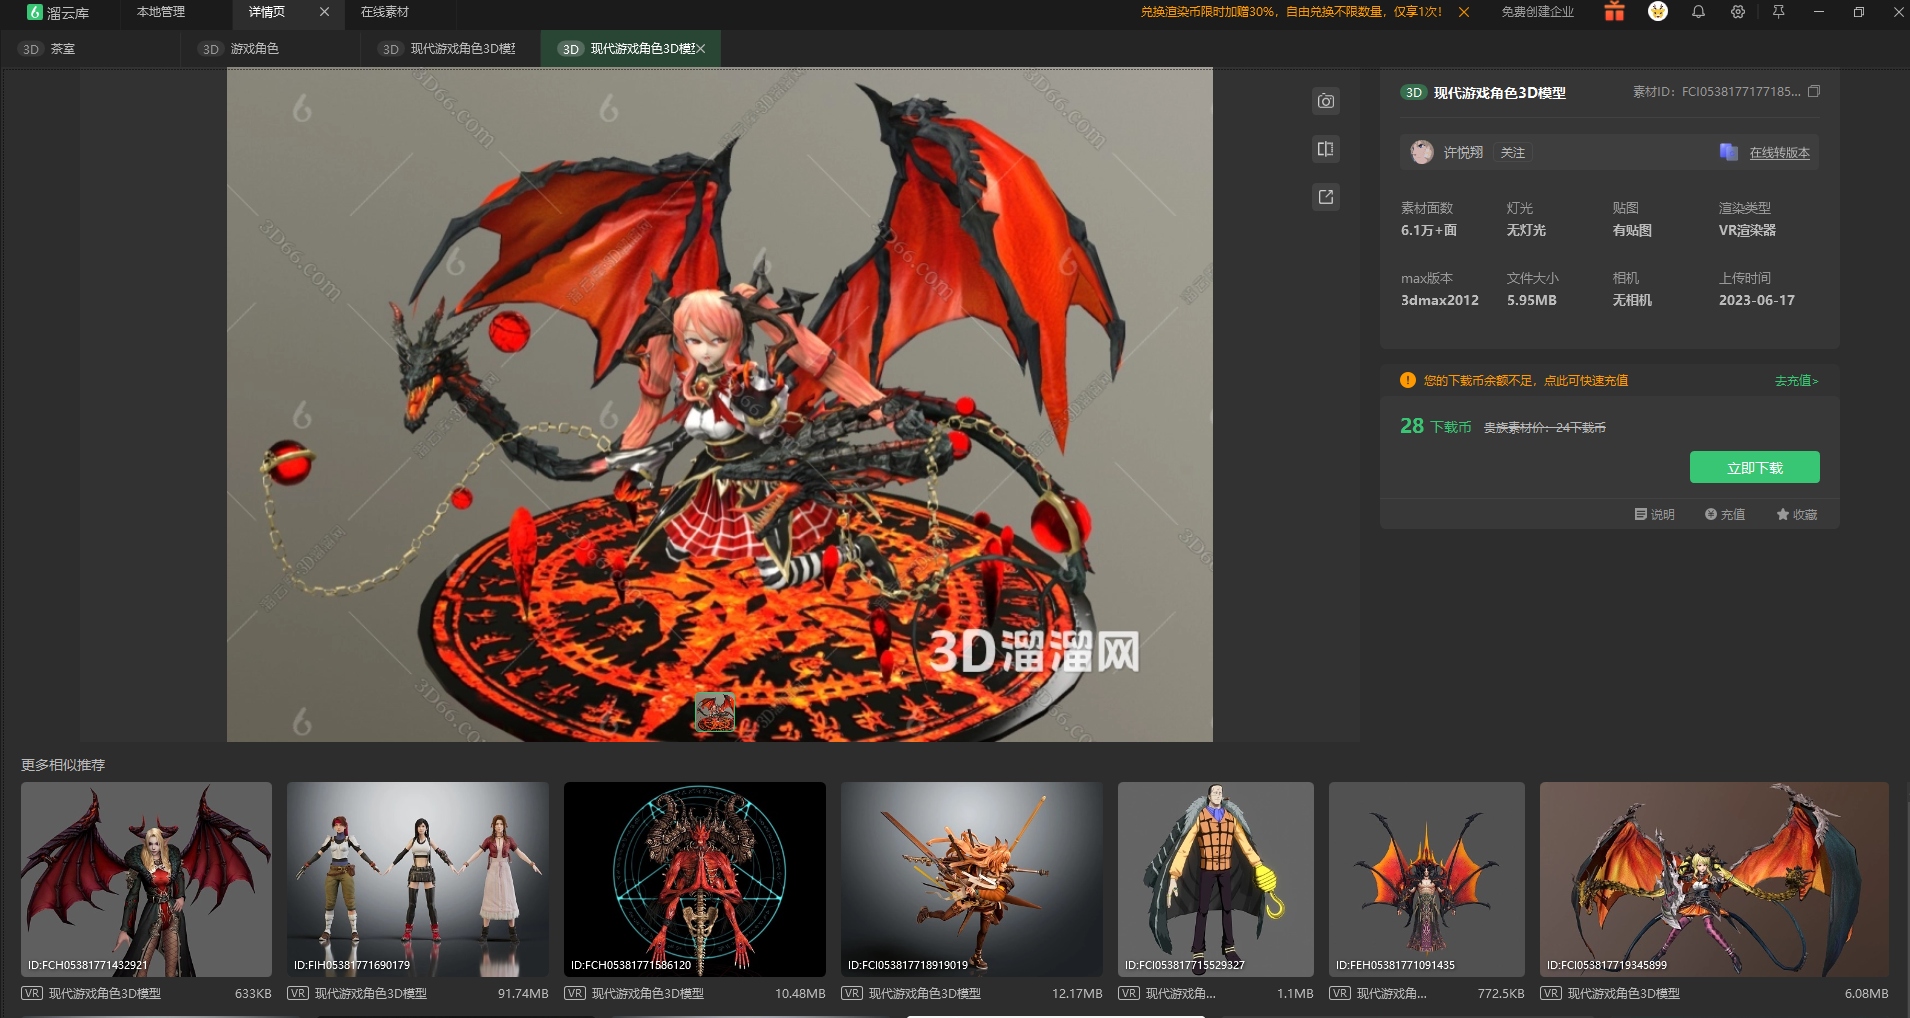Open recommended model ID FCI0538177718919019
The height and width of the screenshot is (1018, 1910).
pyautogui.click(x=972, y=879)
